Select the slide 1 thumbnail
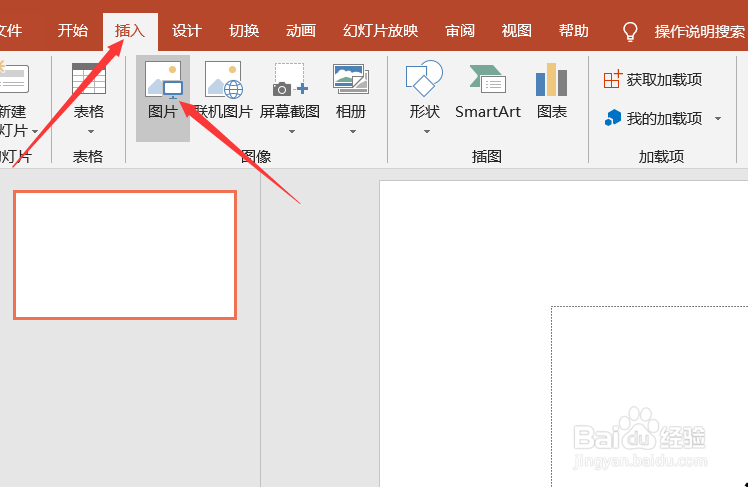Screen dimensions: 748x487 (x=125, y=255)
